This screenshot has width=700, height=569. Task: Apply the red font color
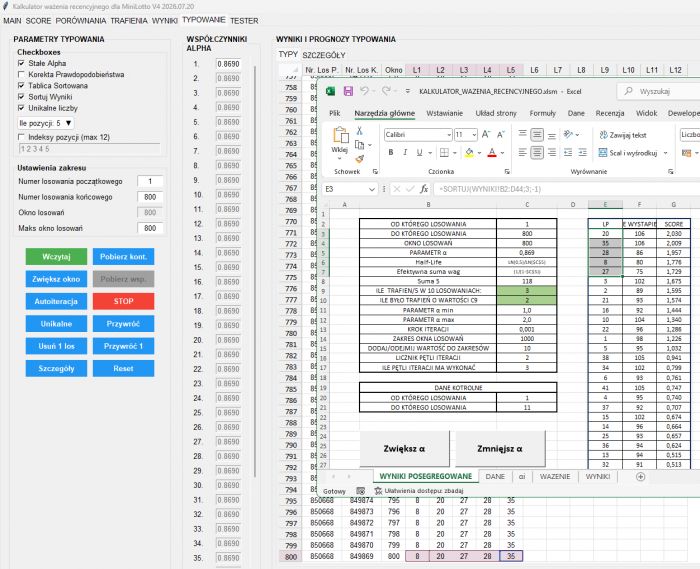(492, 153)
